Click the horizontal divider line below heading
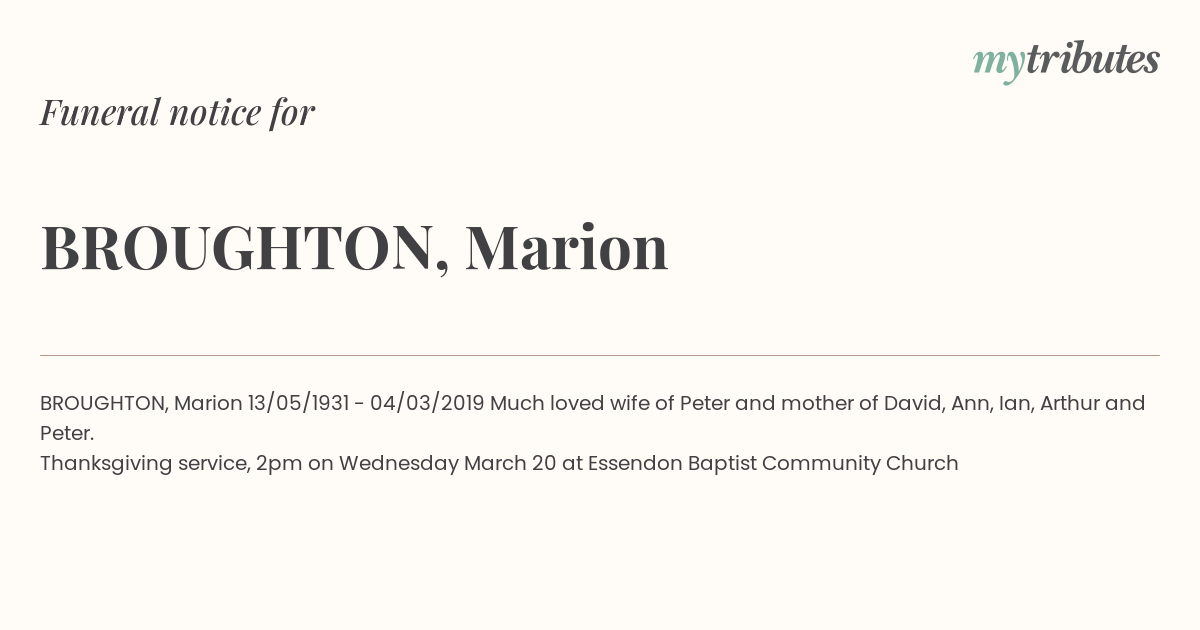 (600, 355)
